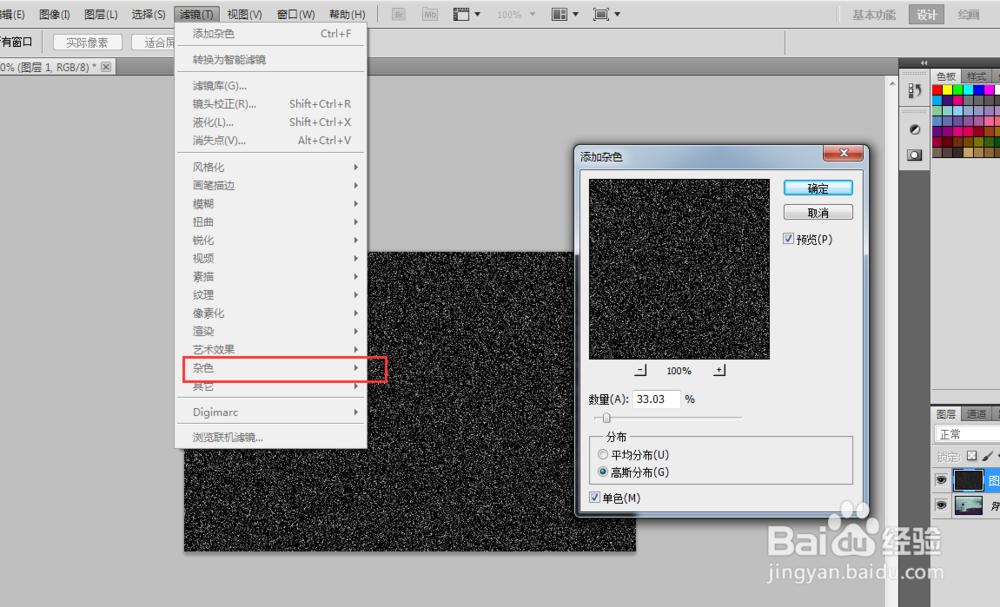Pick the yellow swatch in 色板

pos(947,90)
